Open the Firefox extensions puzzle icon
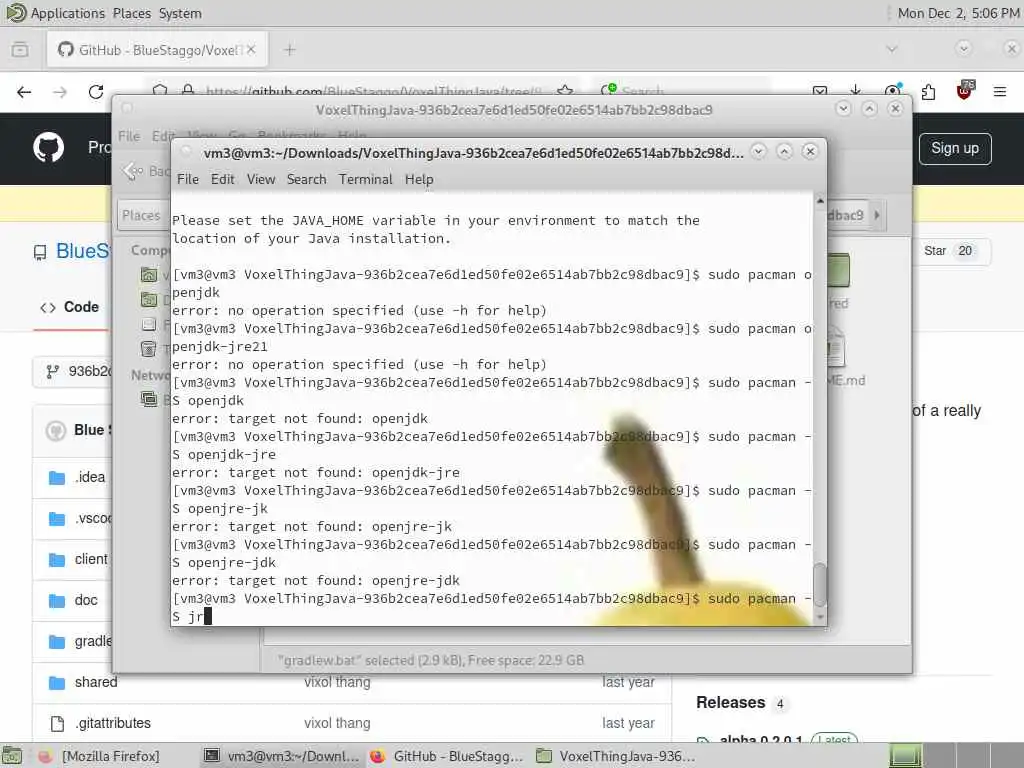 click(x=928, y=92)
